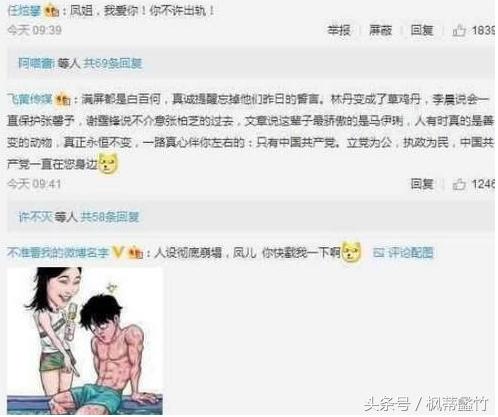Click the member badge beside 飞鸾传媒
This screenshot has height=417, width=498.
[x=63, y=99]
